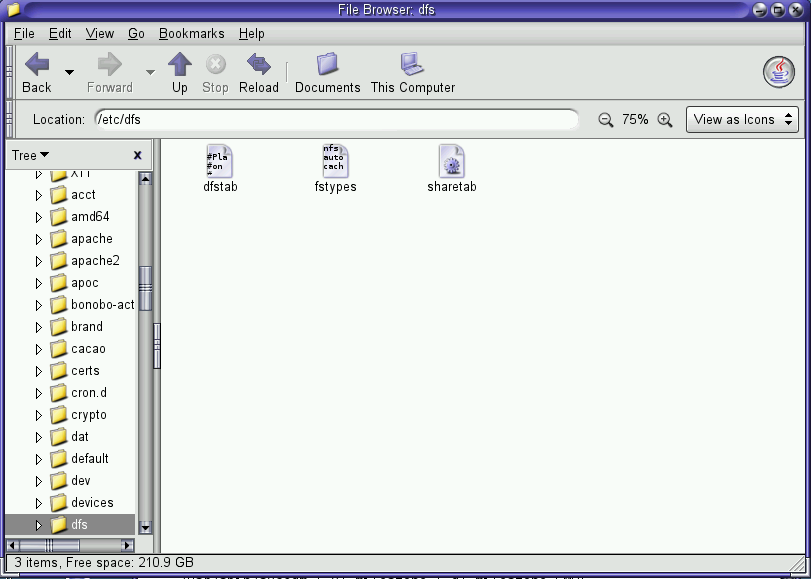Open the Go menu

point(136,33)
